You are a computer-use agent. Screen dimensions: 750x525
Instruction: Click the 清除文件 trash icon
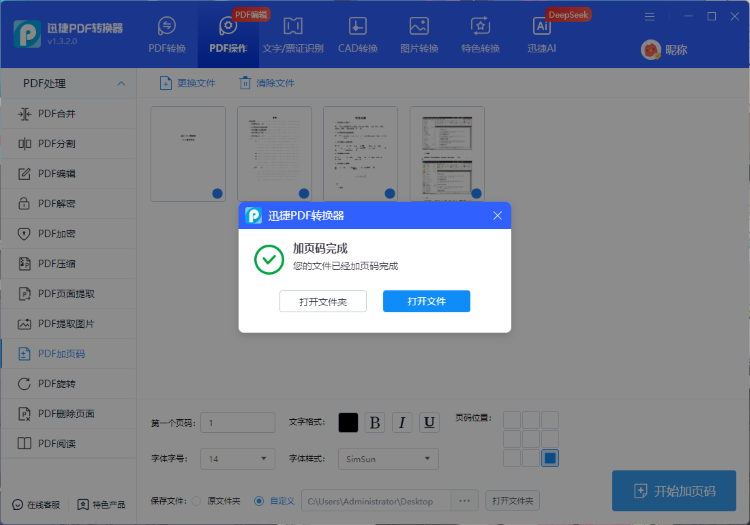[245, 83]
